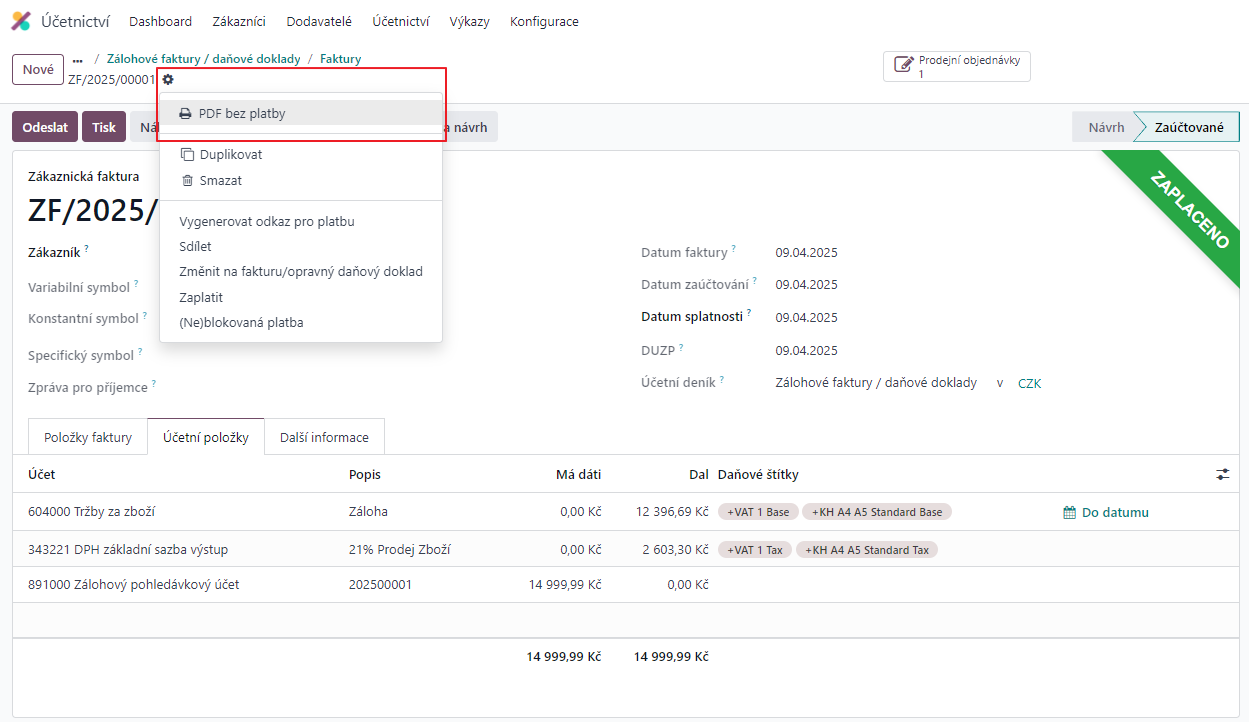Image resolution: width=1249 pixels, height=722 pixels.
Task: Click the printer icon for PDF bez platby
Action: (x=185, y=114)
